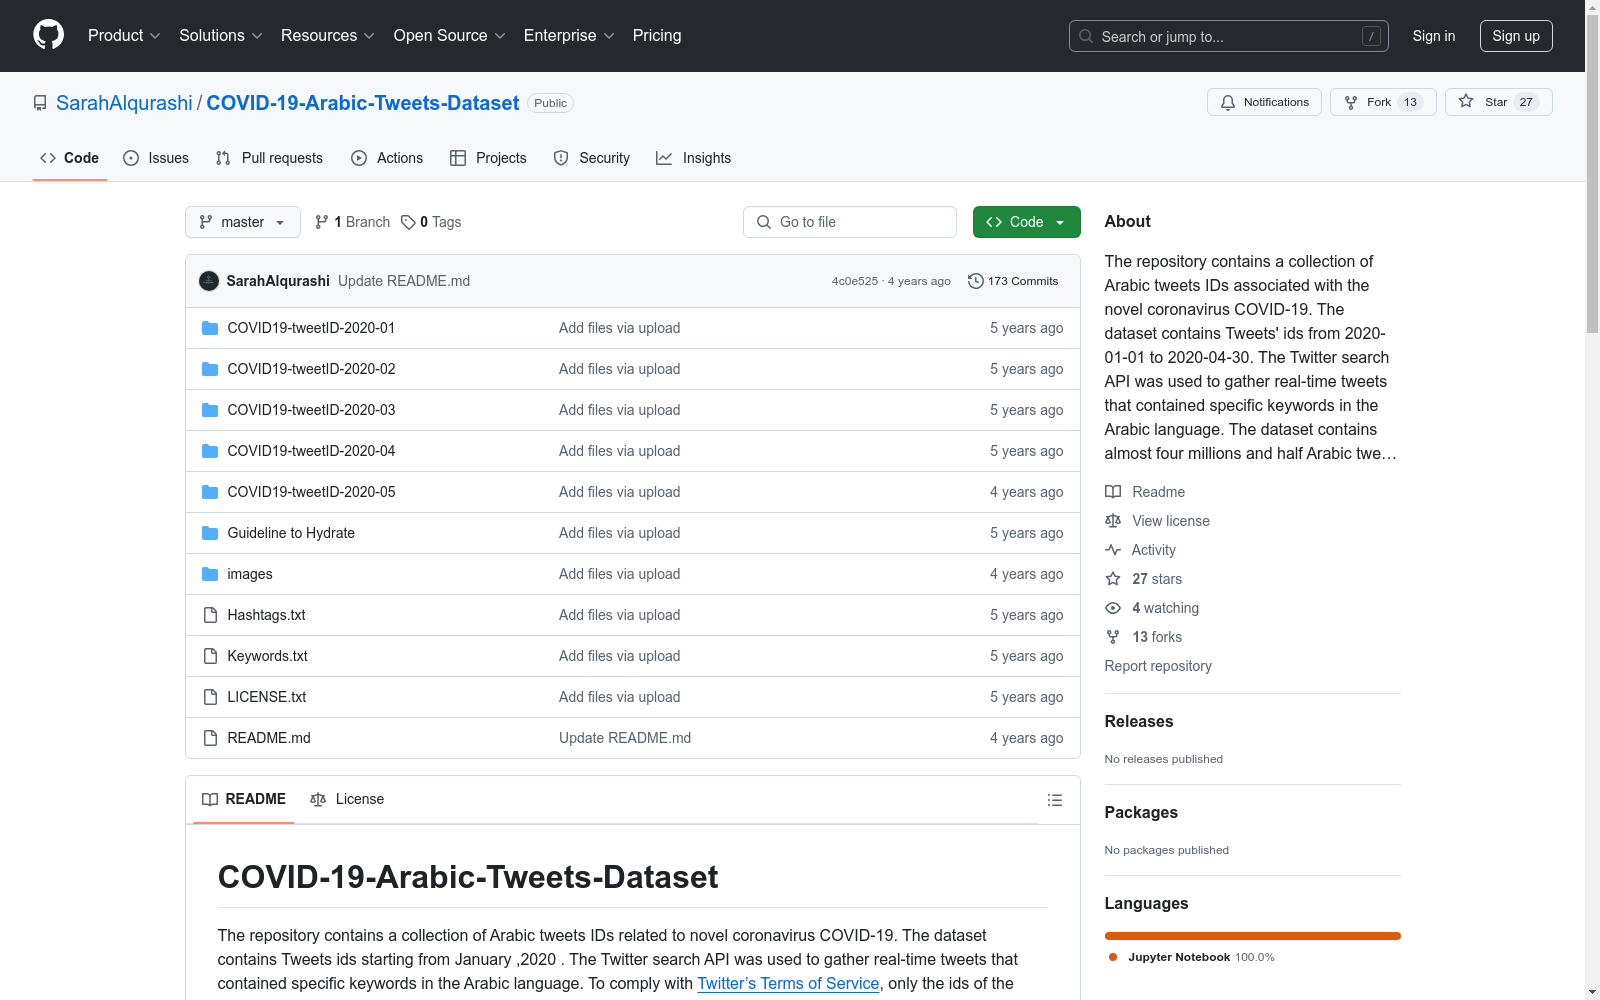This screenshot has width=1600, height=1000.
Task: Open the COVID19-tweetID-2020-04 folder
Action: click(311, 451)
